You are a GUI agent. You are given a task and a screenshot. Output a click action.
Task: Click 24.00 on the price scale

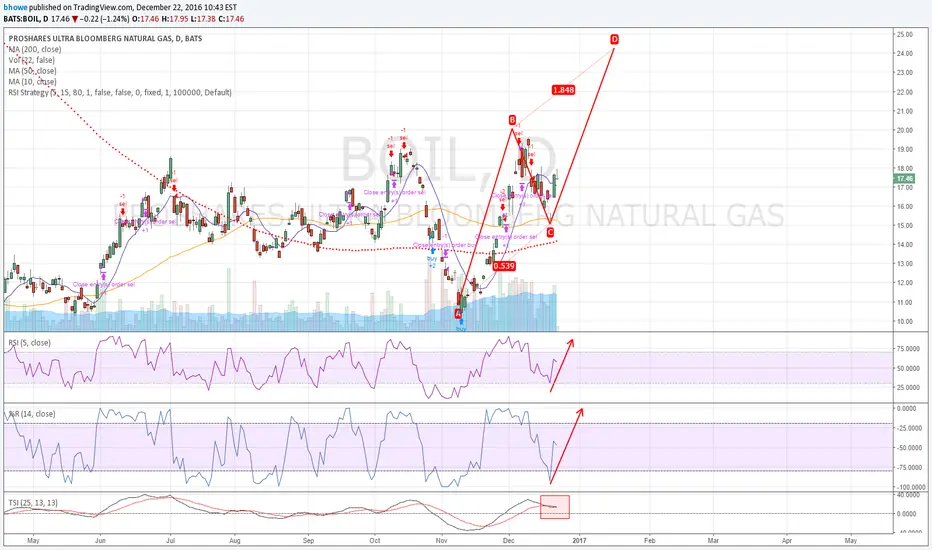pyautogui.click(x=905, y=54)
